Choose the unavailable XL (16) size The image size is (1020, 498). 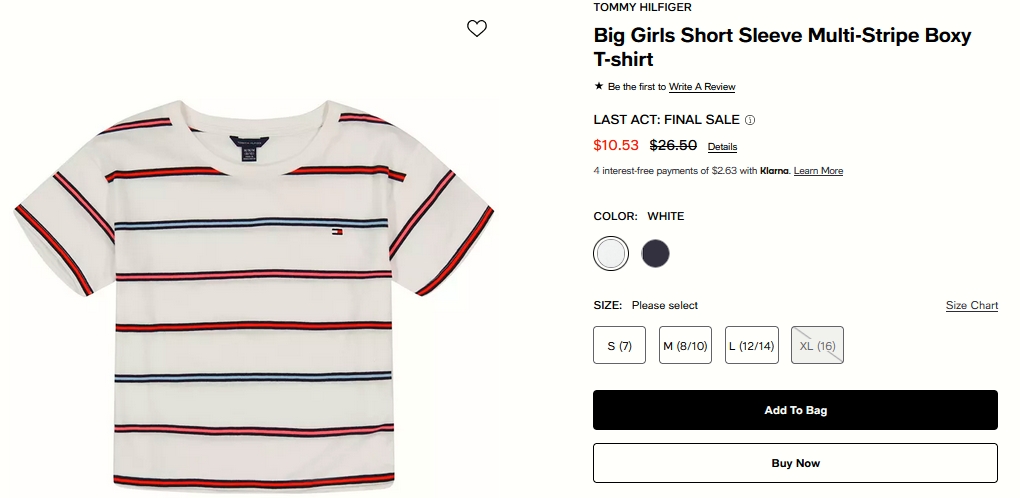pos(817,346)
